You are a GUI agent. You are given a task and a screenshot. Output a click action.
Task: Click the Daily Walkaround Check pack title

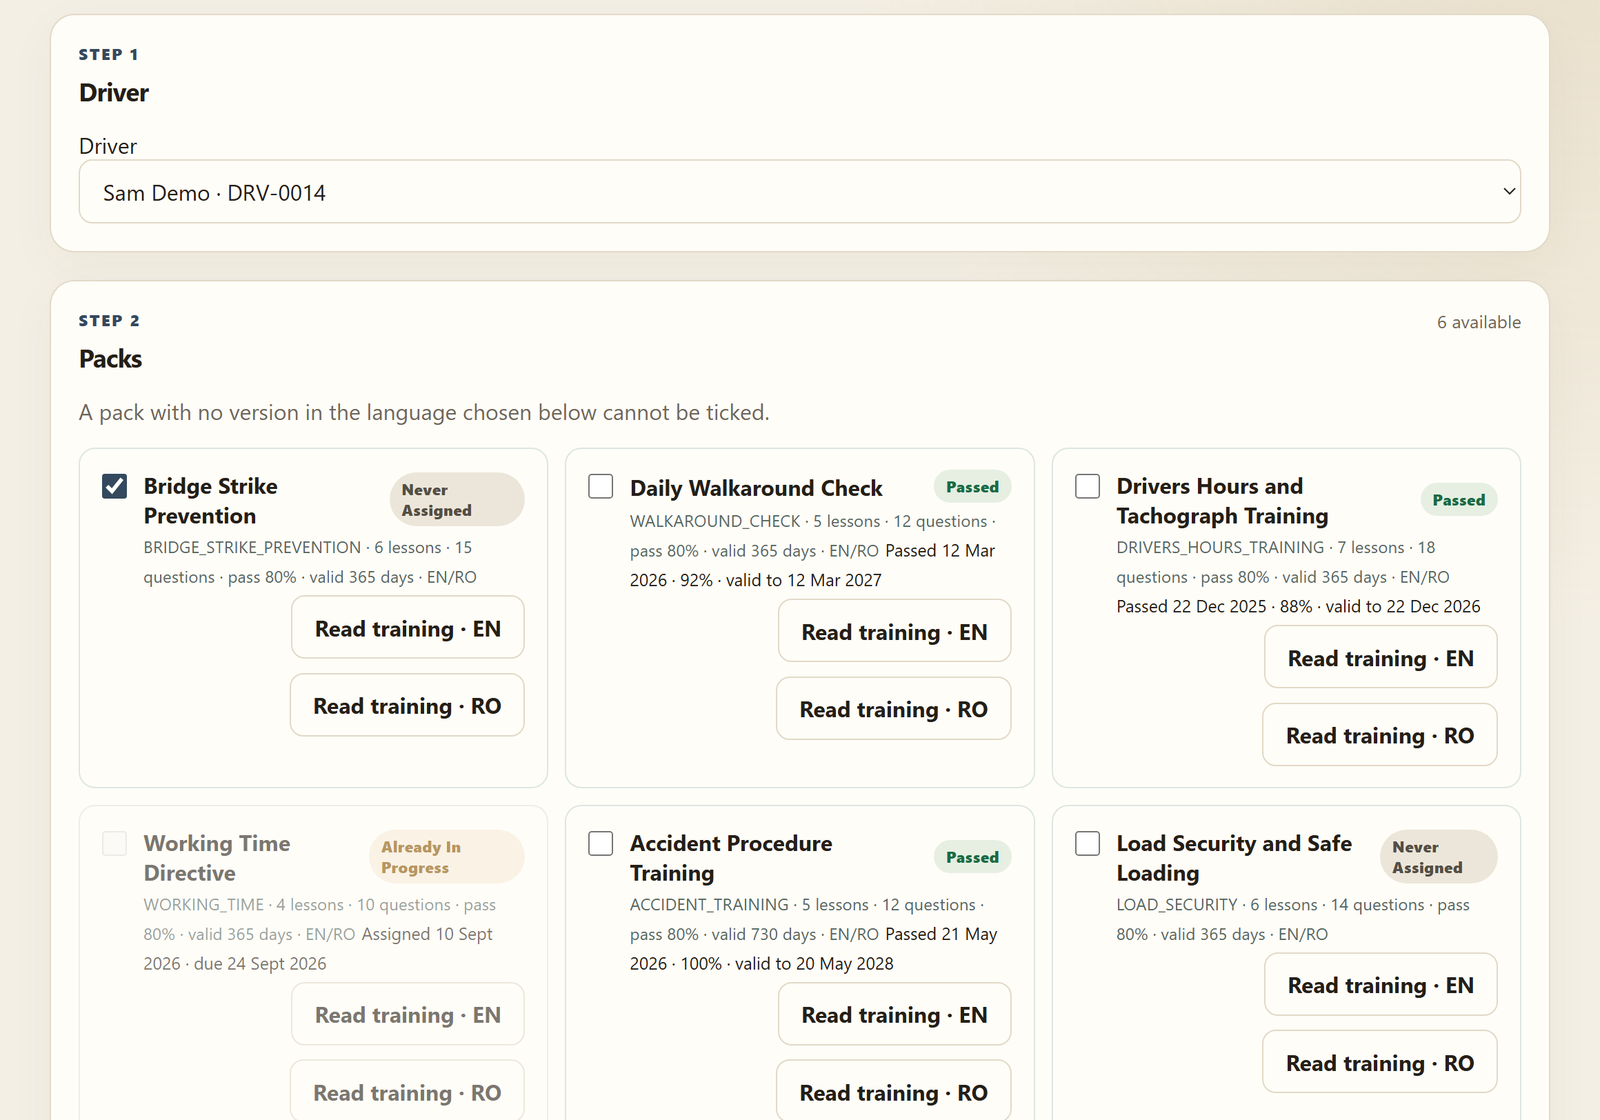[x=756, y=488]
